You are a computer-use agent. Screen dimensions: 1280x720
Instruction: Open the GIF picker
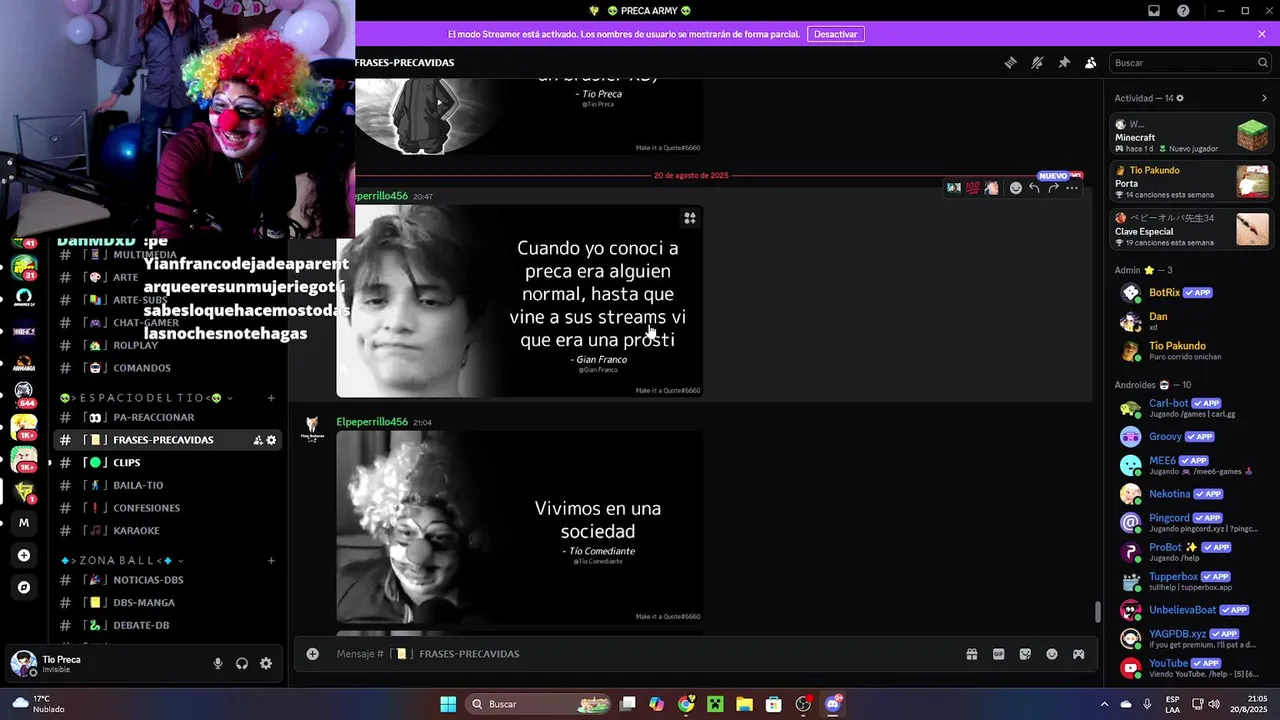pos(998,654)
